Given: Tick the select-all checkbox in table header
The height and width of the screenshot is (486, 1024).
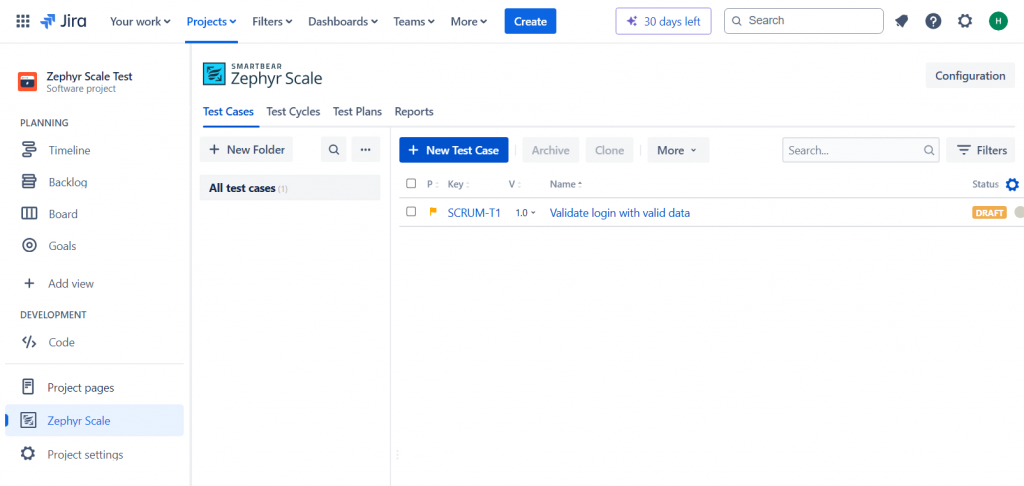Looking at the screenshot, I should point(411,184).
